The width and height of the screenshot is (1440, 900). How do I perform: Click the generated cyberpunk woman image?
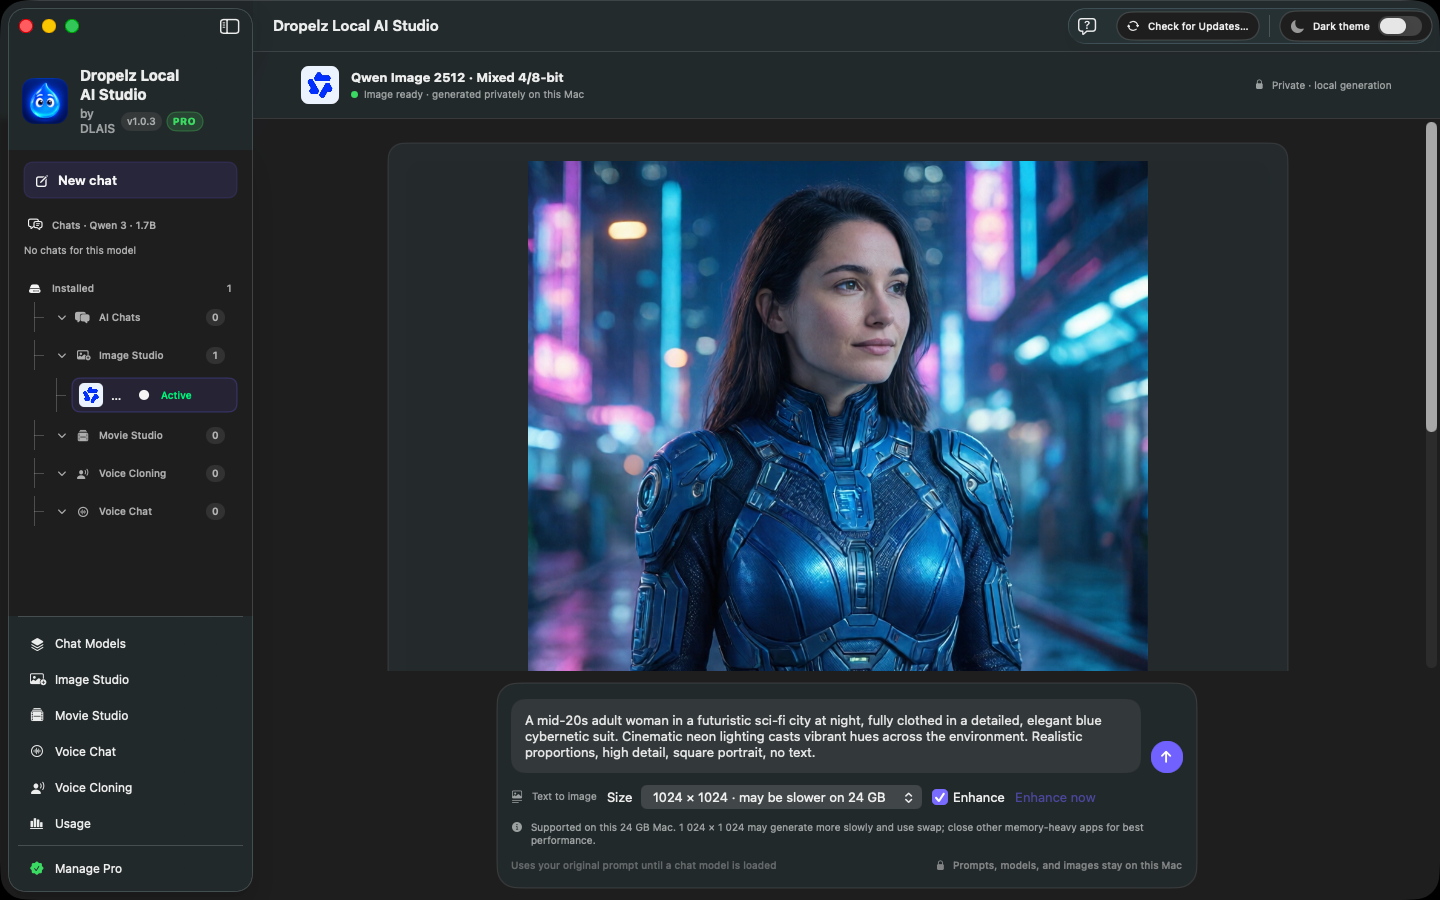838,416
